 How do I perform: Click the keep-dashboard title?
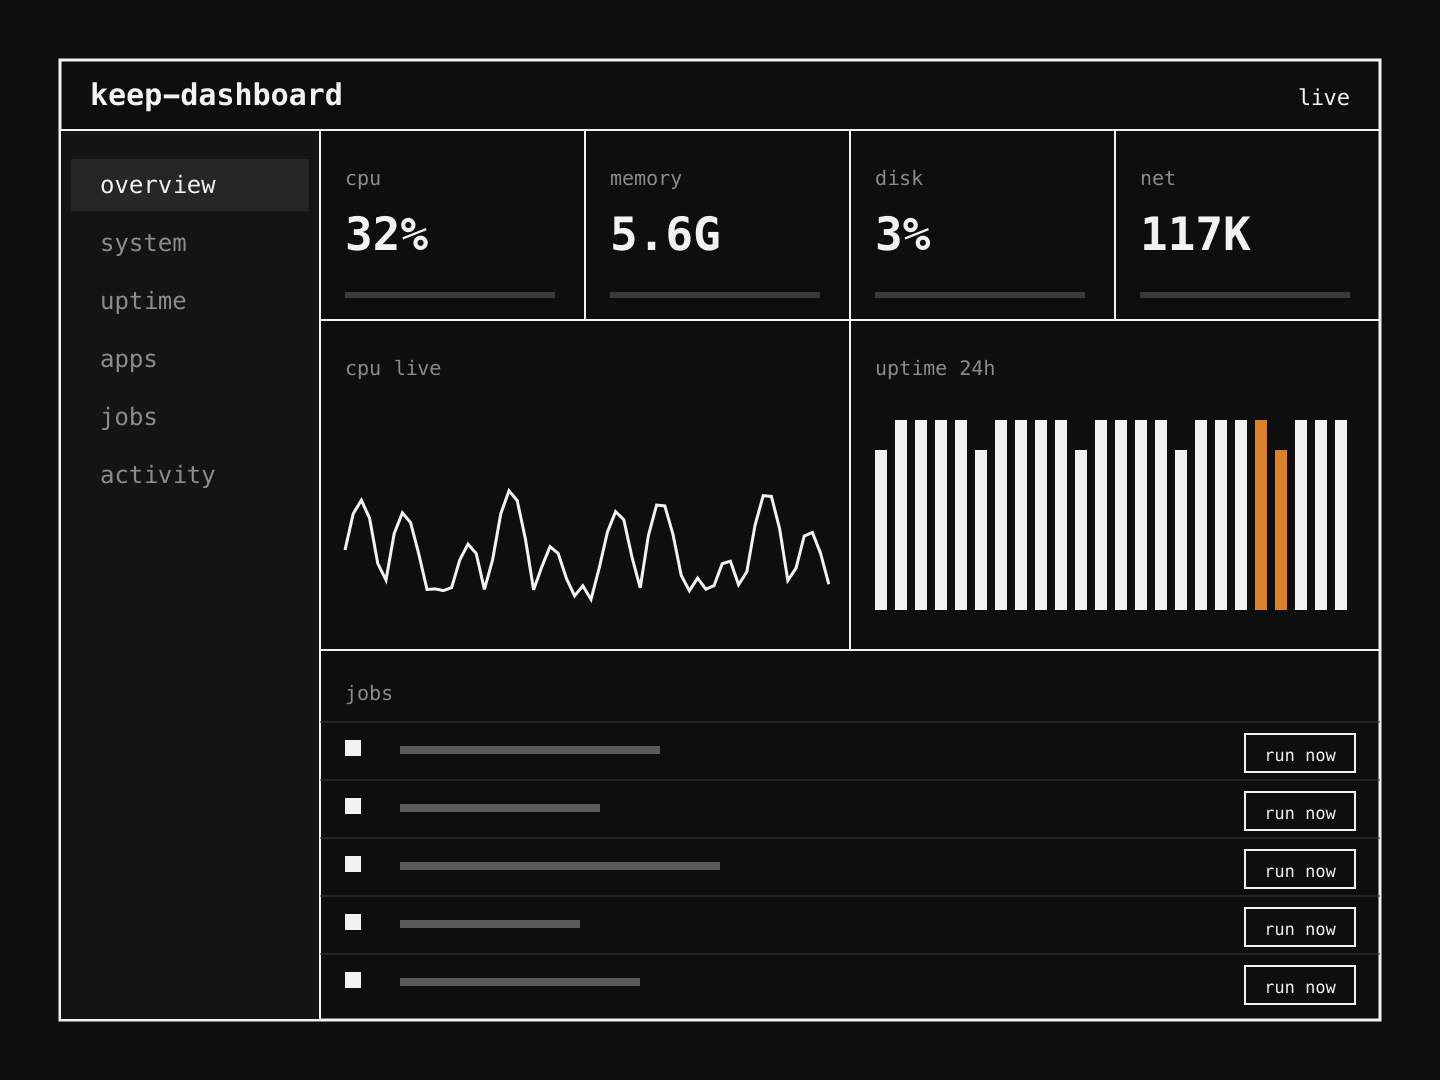pyautogui.click(x=216, y=95)
